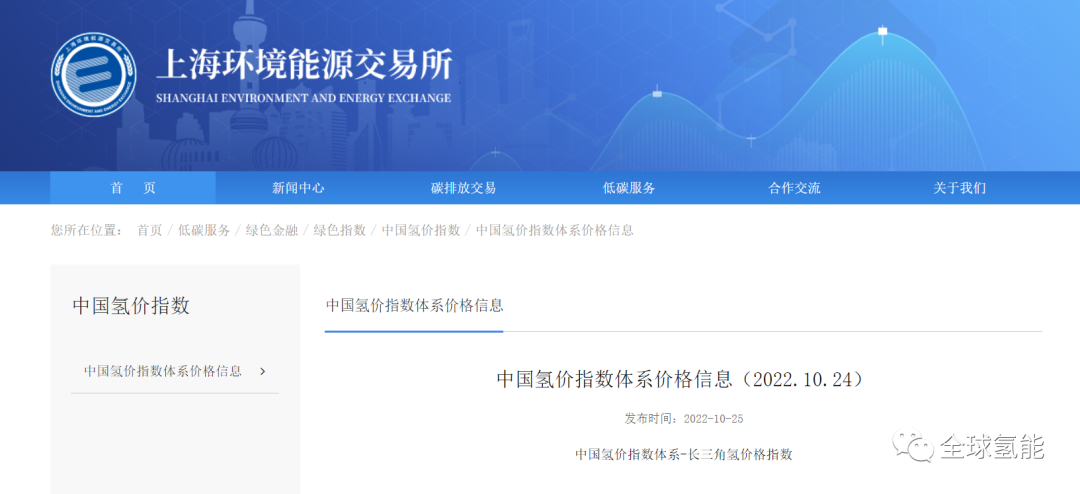Select 碳排放交易 in the navigation bar
The image size is (1080, 494).
point(463,188)
